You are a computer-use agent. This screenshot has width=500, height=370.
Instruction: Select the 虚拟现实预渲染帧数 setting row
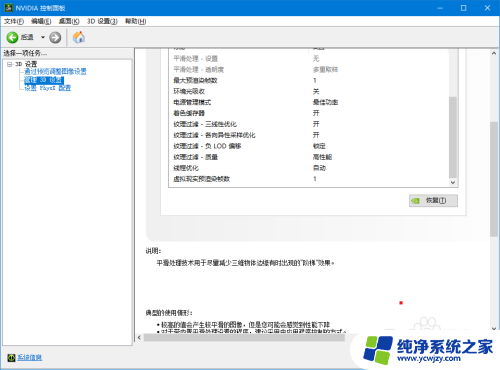(309, 179)
